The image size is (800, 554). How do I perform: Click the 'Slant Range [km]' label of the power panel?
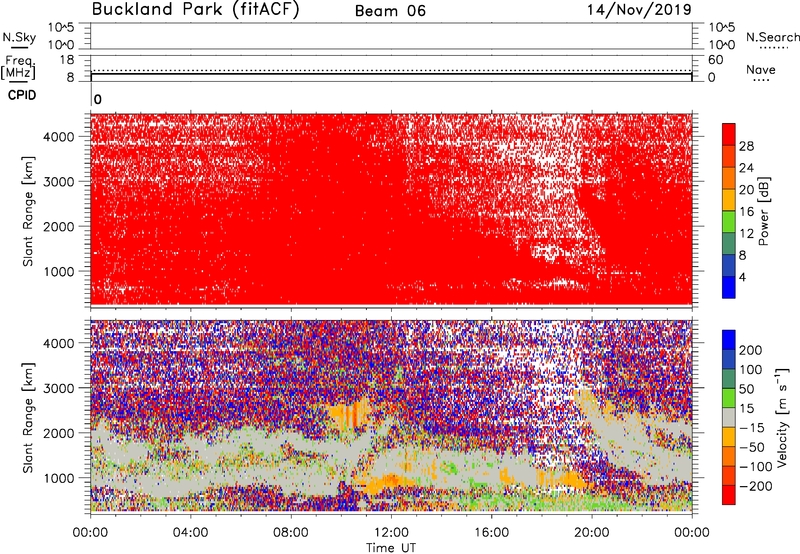pos(28,211)
